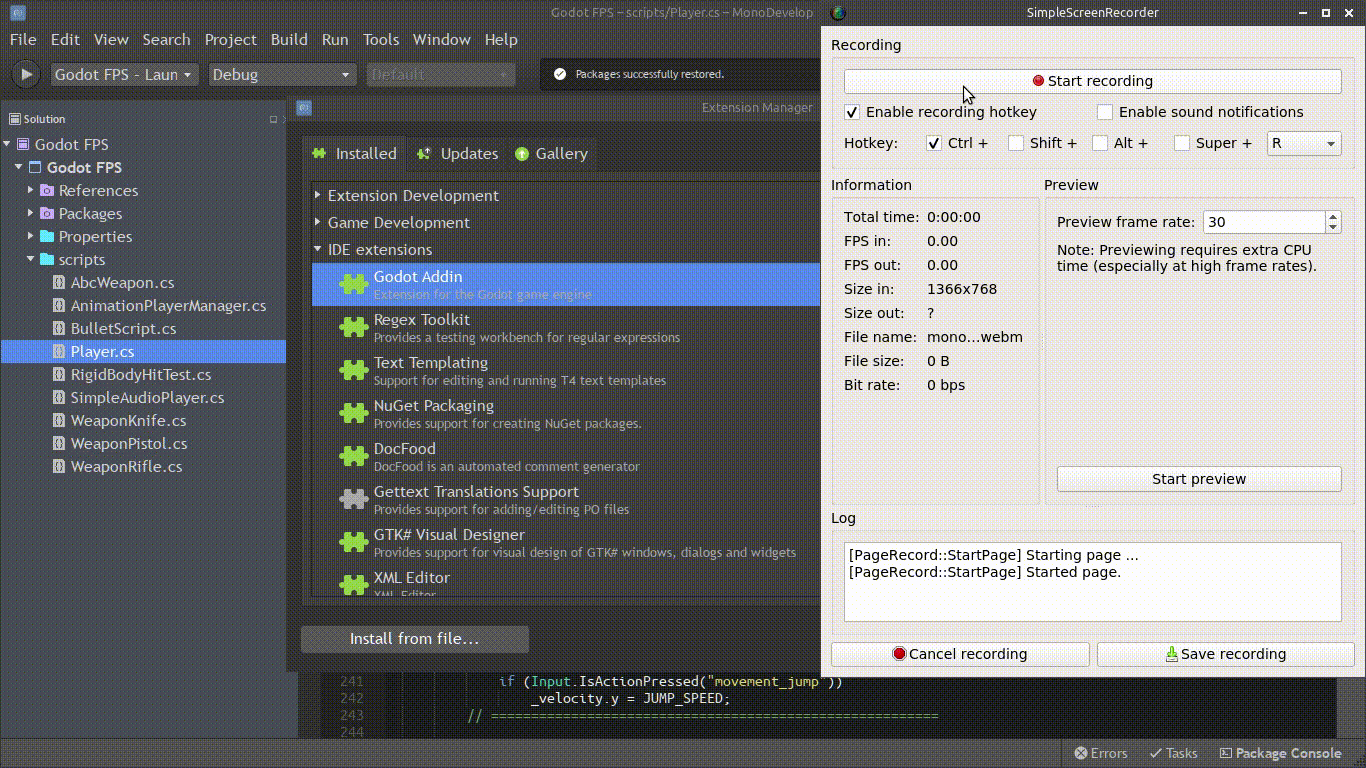
Task: Click the Install from file button
Action: (x=414, y=639)
